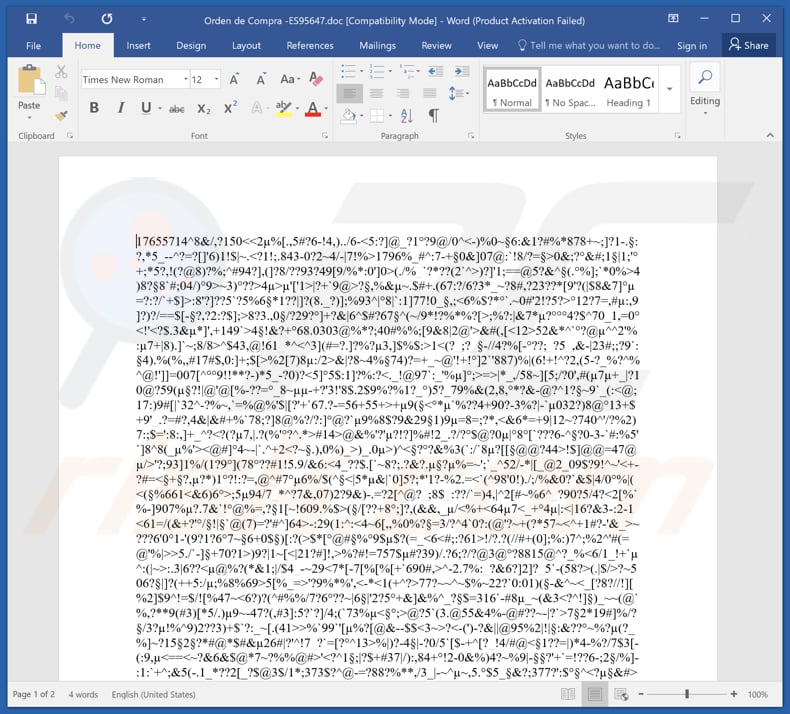The image size is (790, 714).
Task: Open the Editing find menu
Action: (x=705, y=89)
